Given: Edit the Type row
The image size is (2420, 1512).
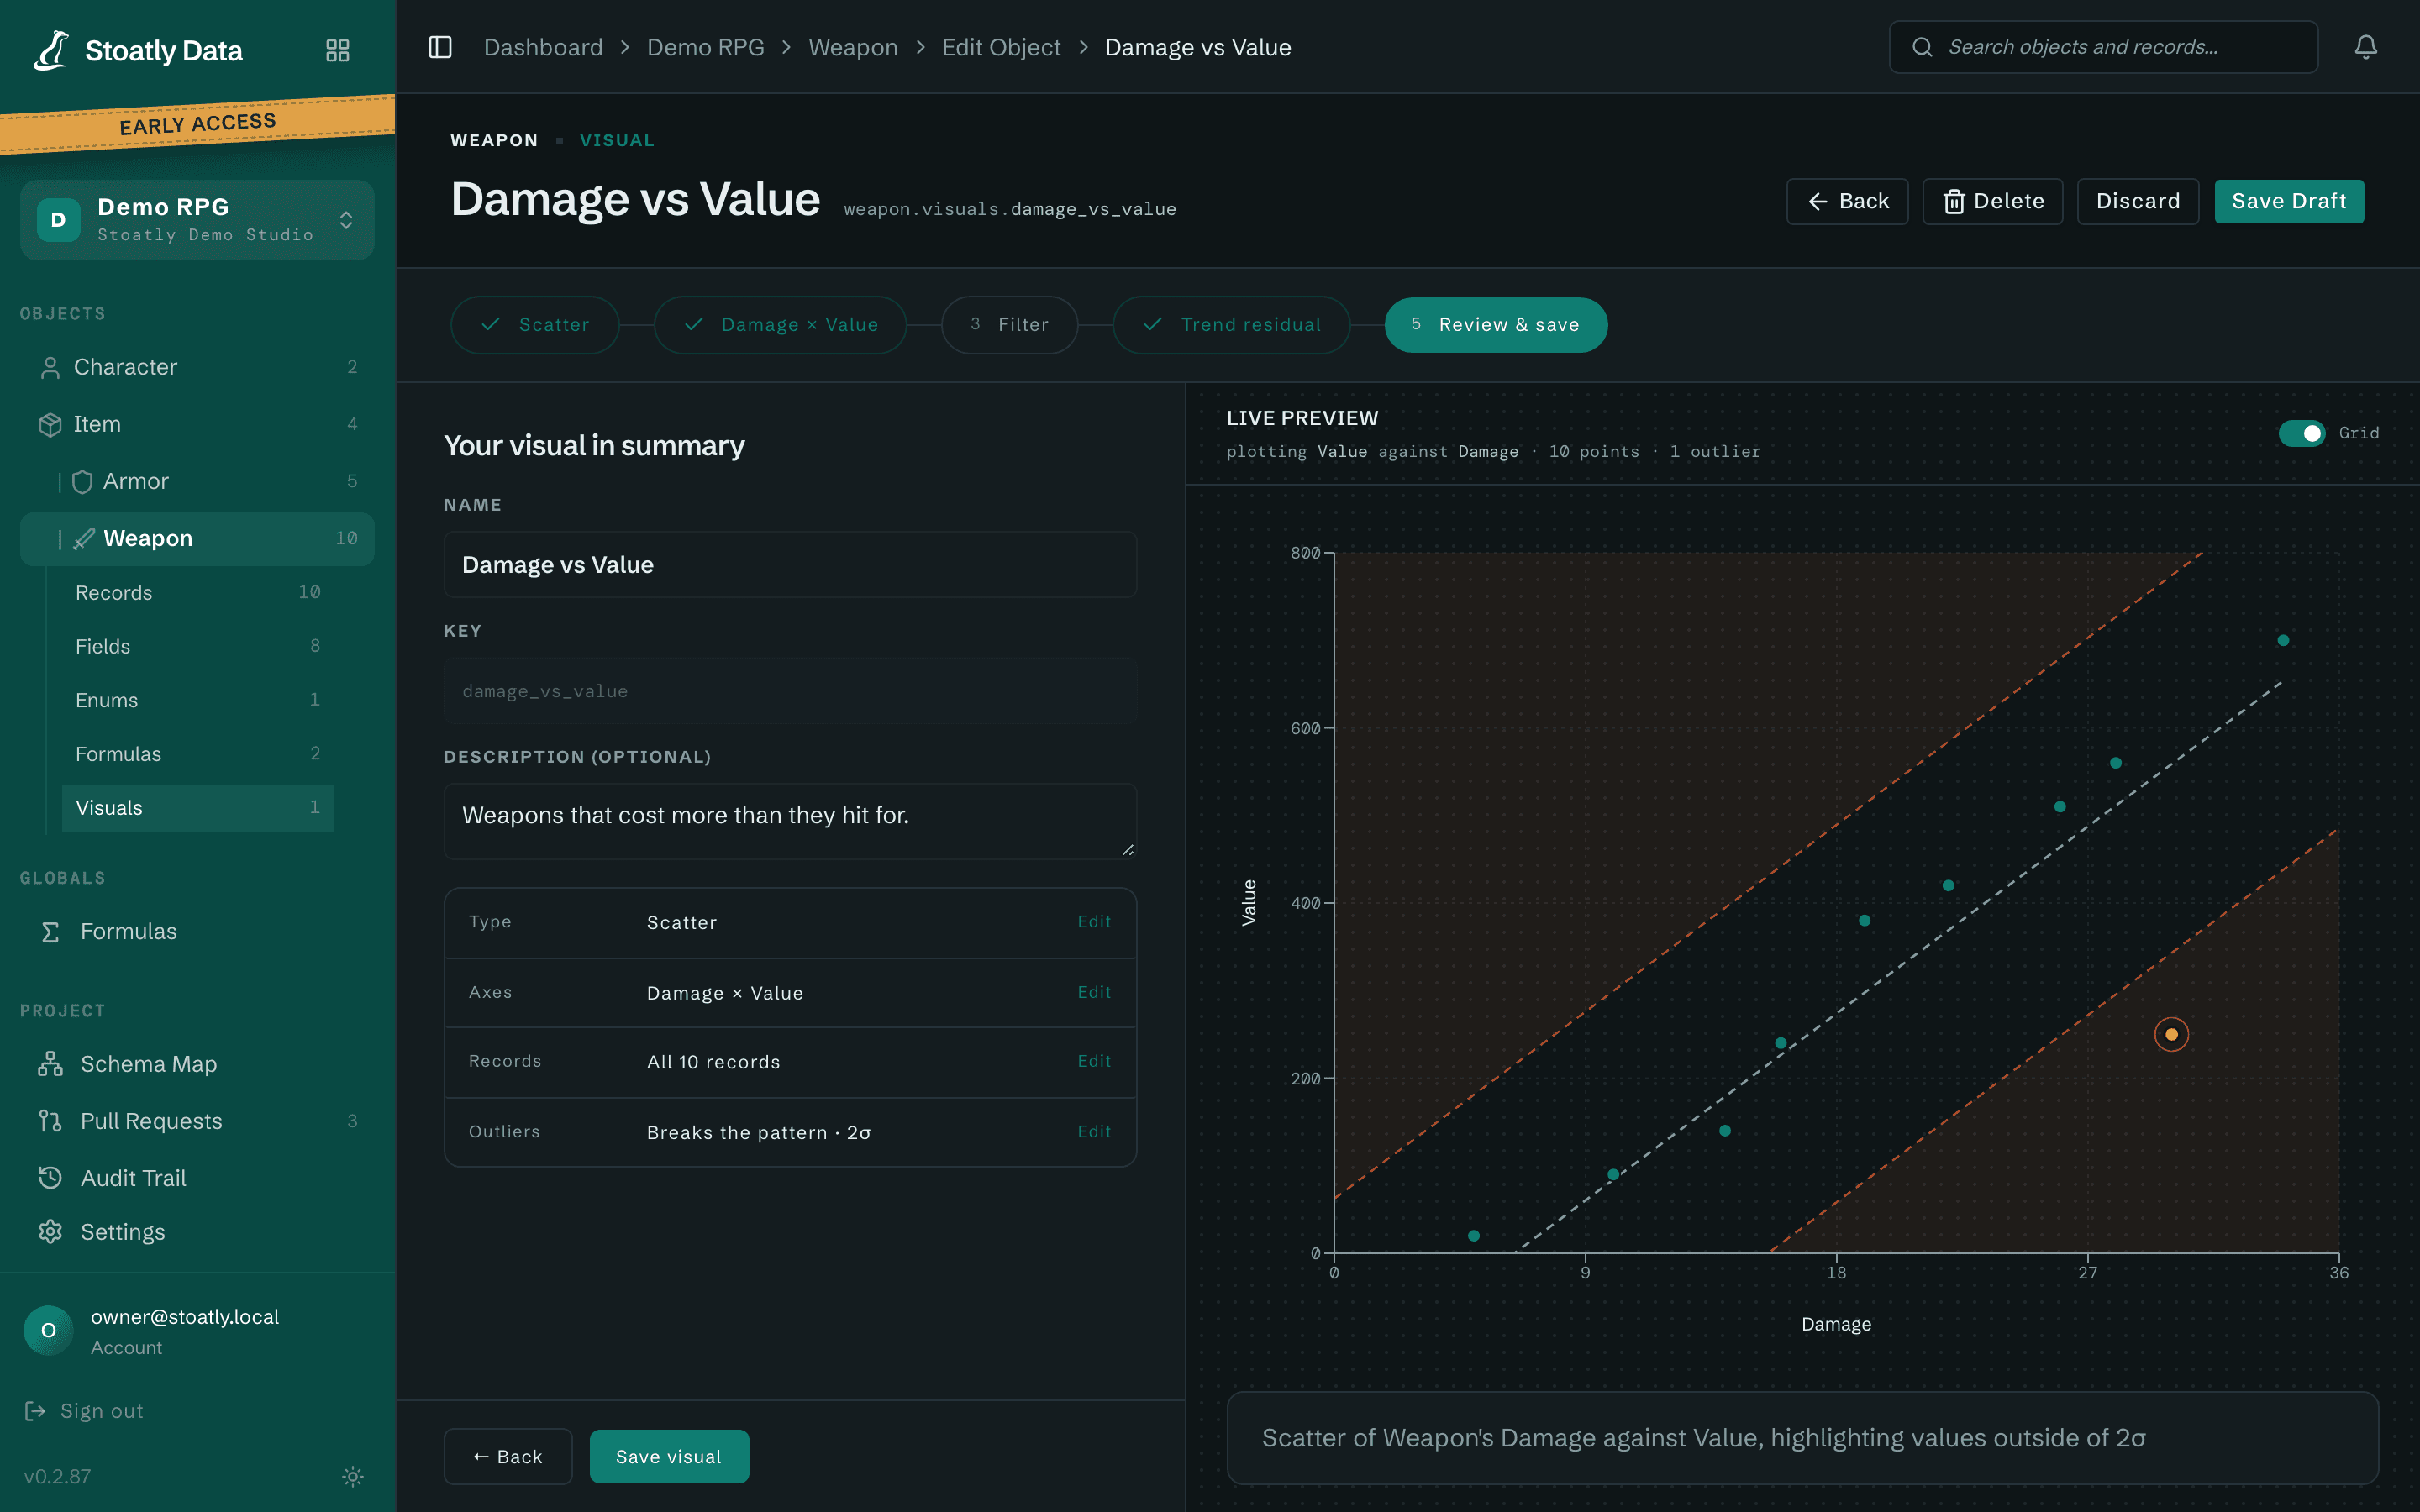Looking at the screenshot, I should pos(1093,922).
